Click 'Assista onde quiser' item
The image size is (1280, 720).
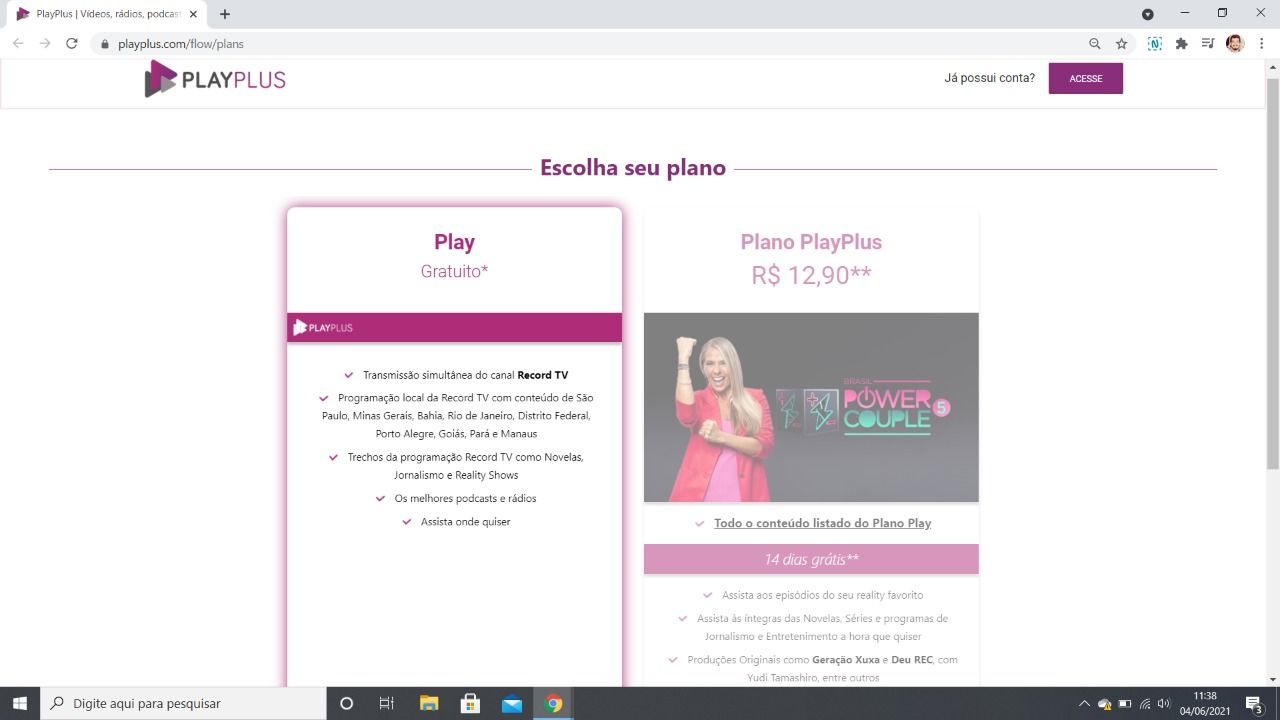[x=465, y=522]
